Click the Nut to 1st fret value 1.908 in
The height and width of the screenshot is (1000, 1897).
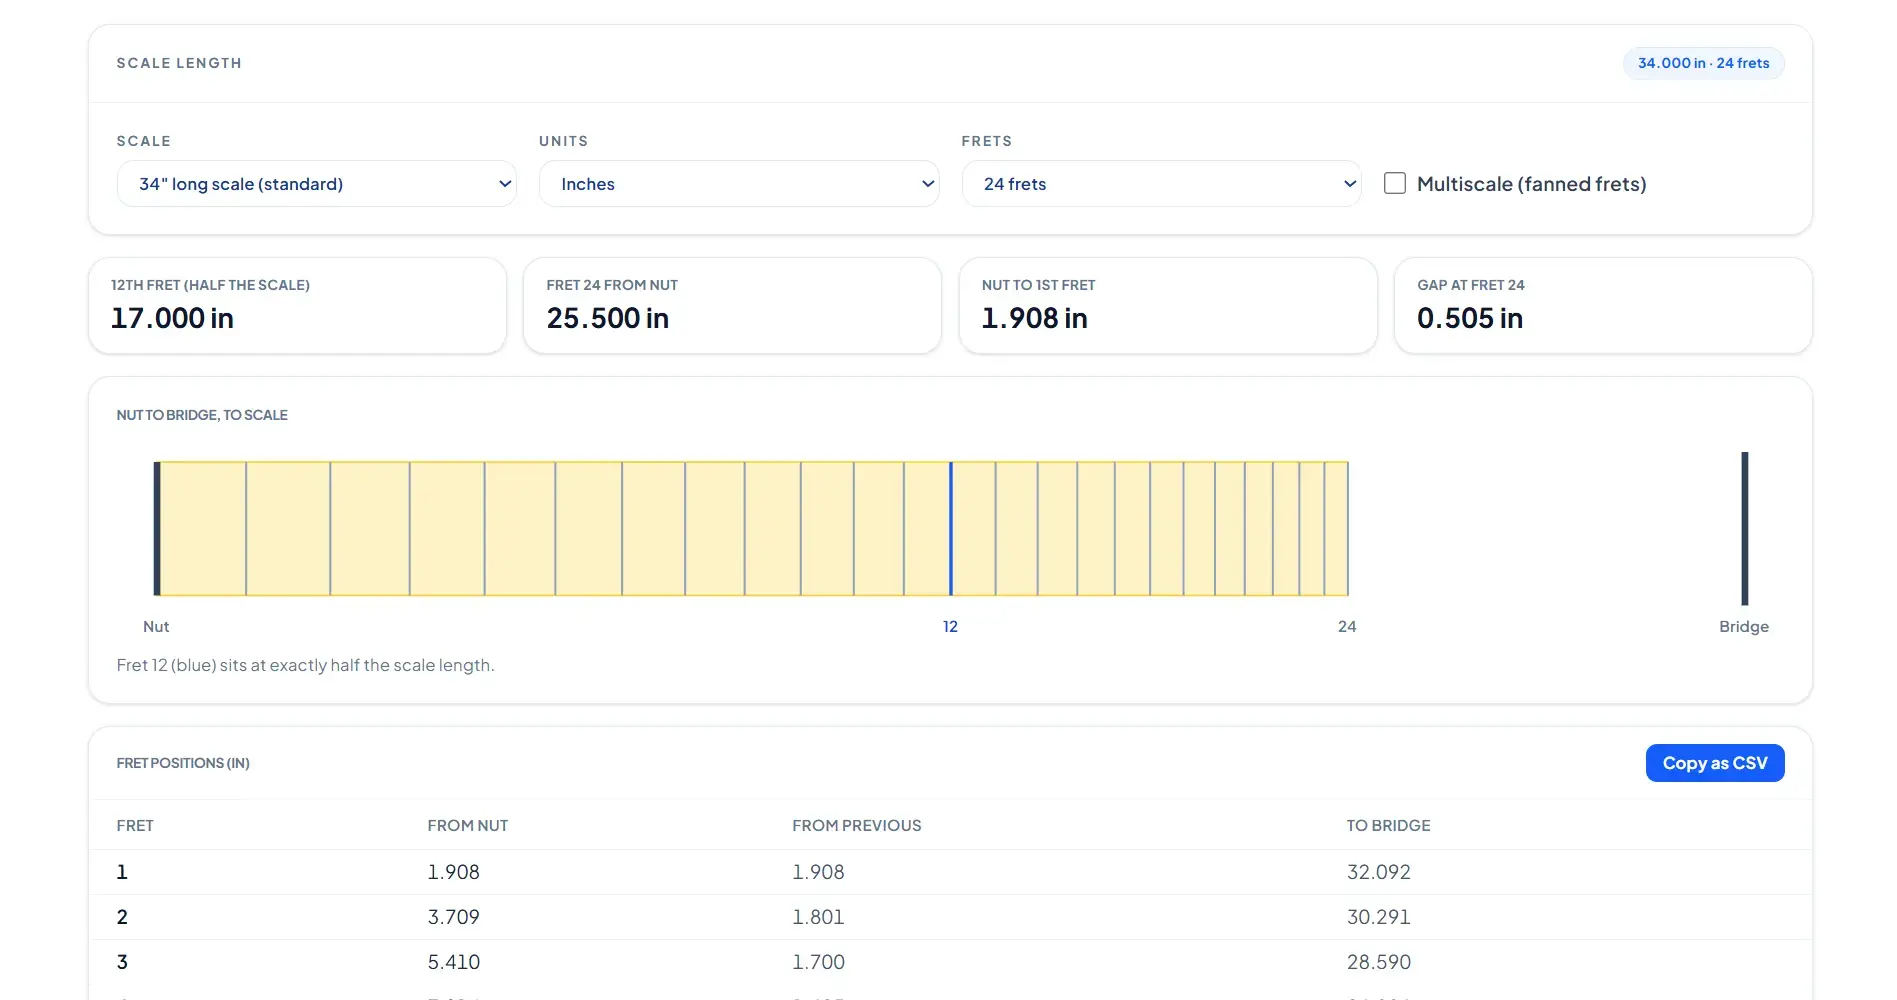point(1034,318)
